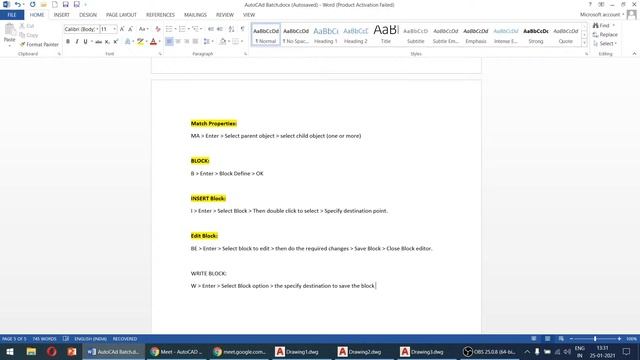Right-align the paragraph text
Image resolution: width=640 pixels, height=360 pixels.
pyautogui.click(x=187, y=42)
